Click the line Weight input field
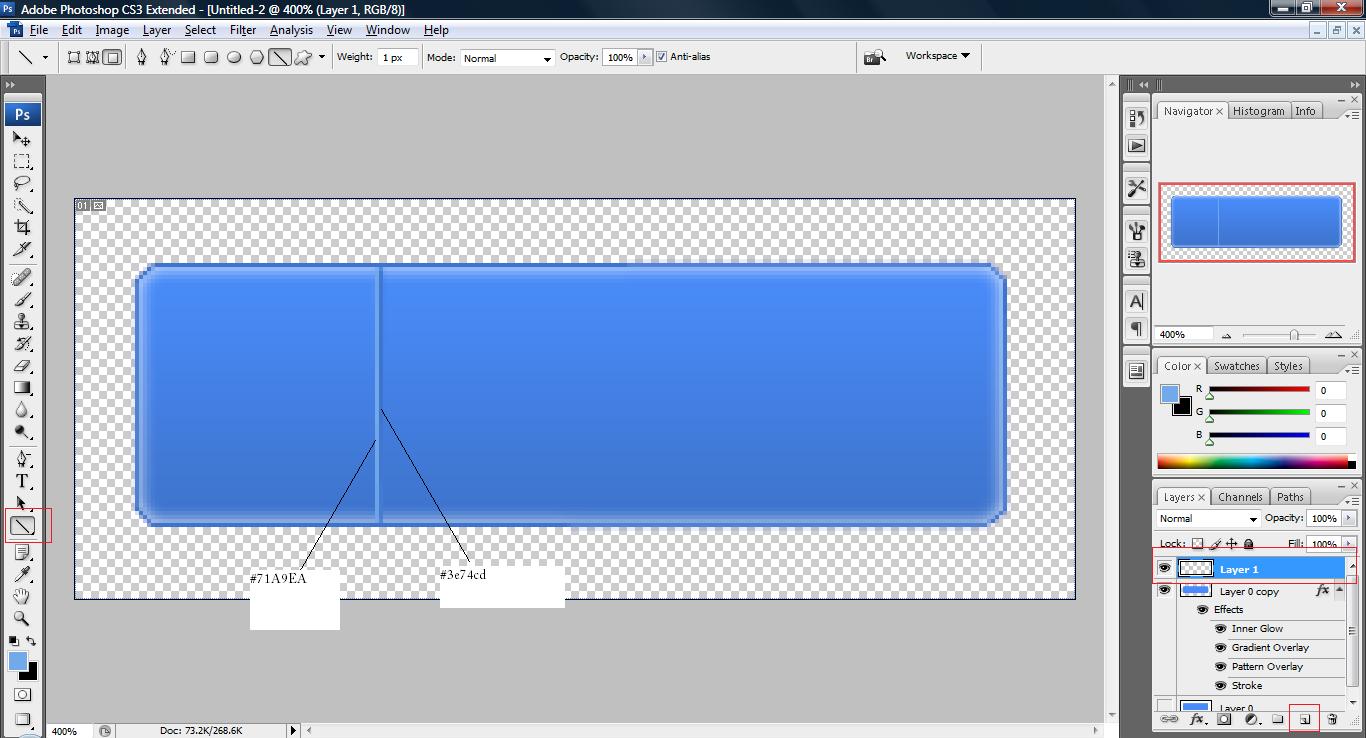This screenshot has height=738, width=1366. coord(398,57)
